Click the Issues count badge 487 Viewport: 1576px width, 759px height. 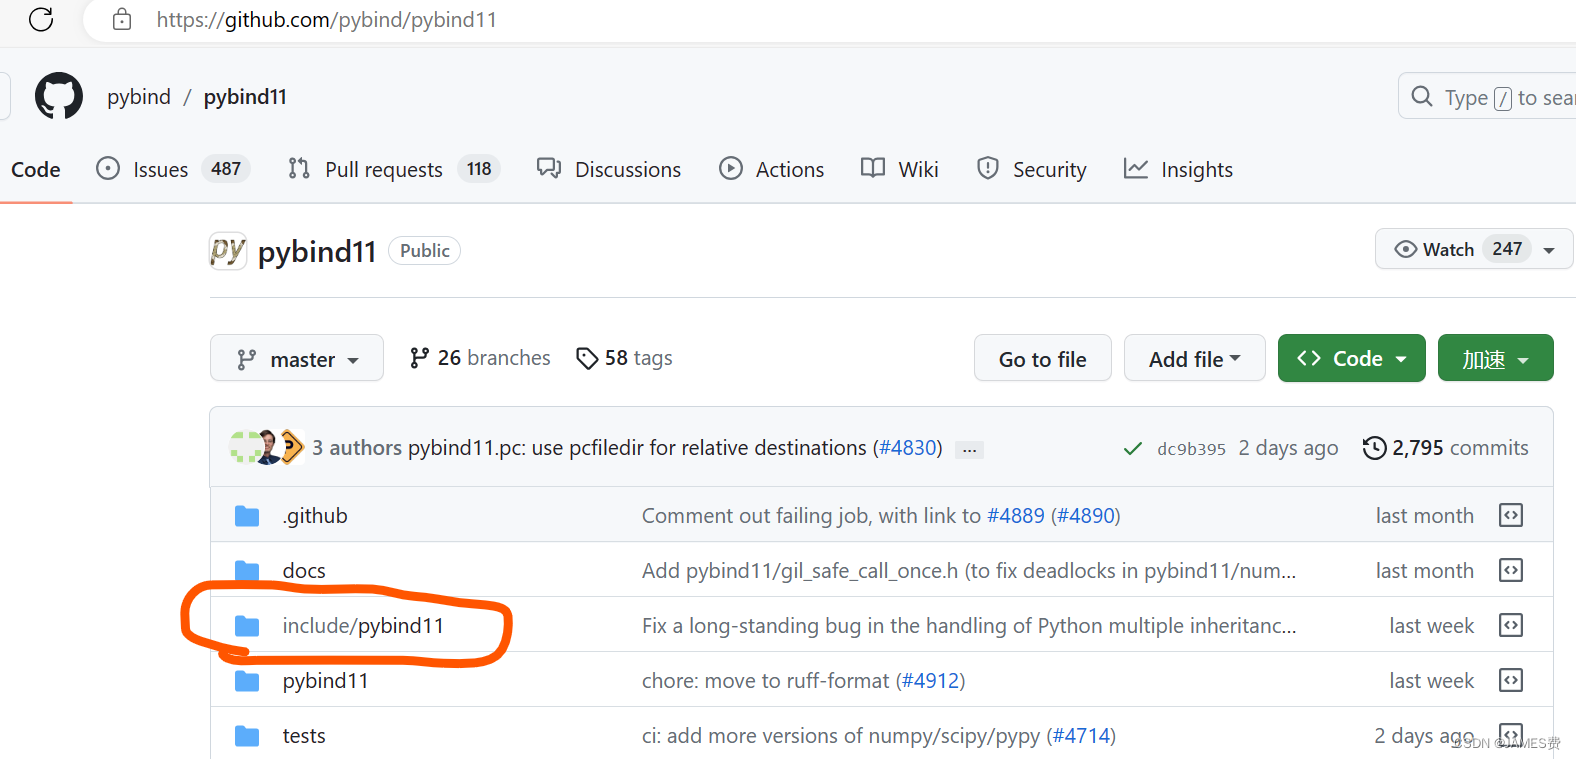(226, 169)
